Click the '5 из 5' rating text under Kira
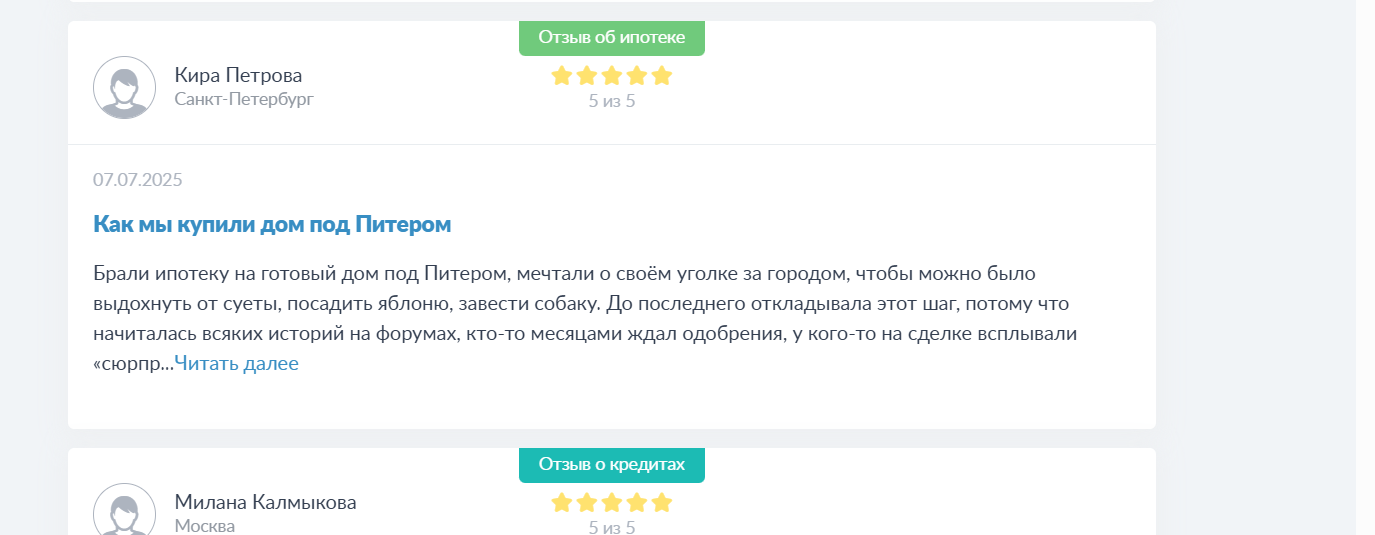 [612, 101]
